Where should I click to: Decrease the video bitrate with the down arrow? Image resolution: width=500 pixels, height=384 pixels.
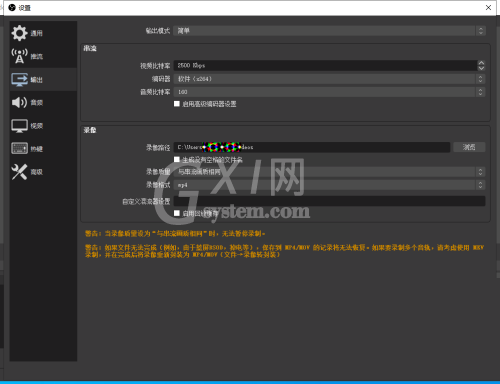[x=481, y=68]
